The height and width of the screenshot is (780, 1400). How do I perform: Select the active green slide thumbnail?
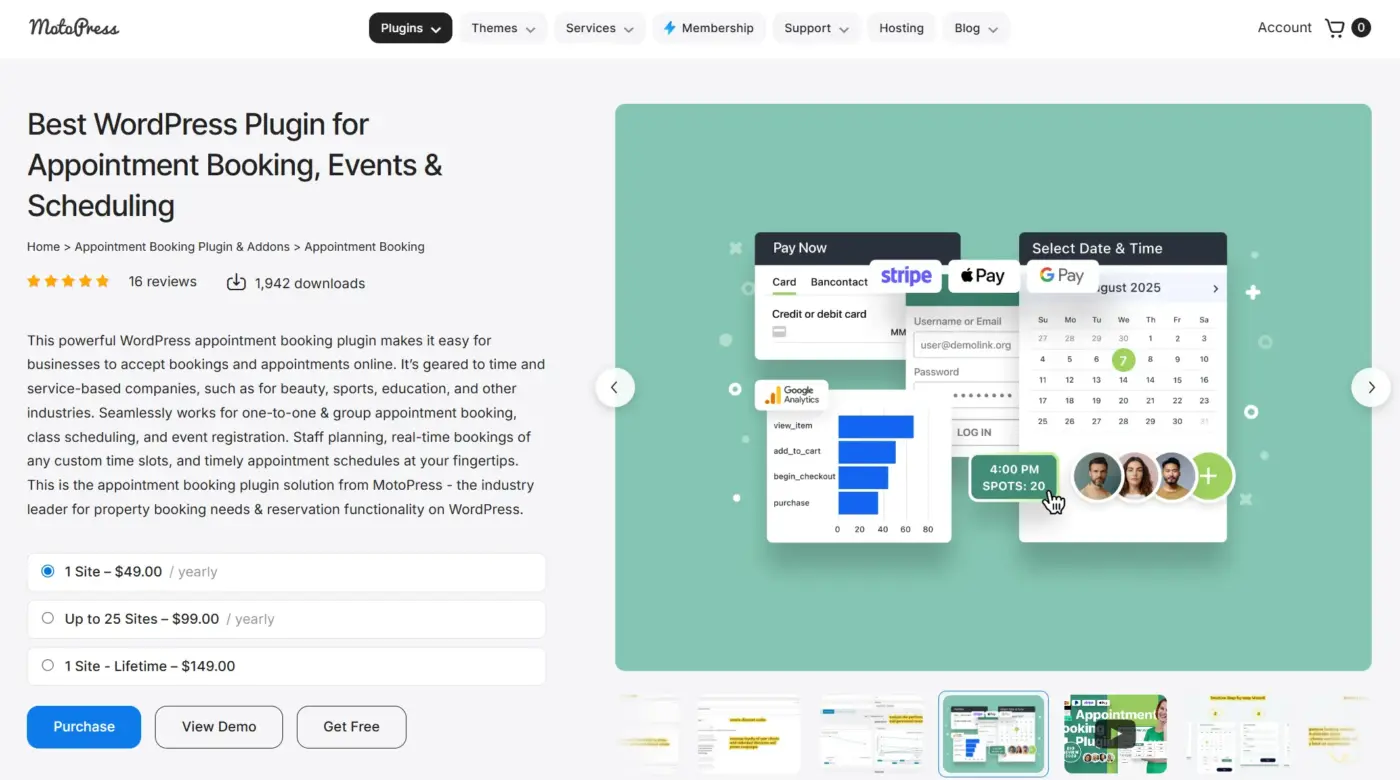[x=993, y=734]
